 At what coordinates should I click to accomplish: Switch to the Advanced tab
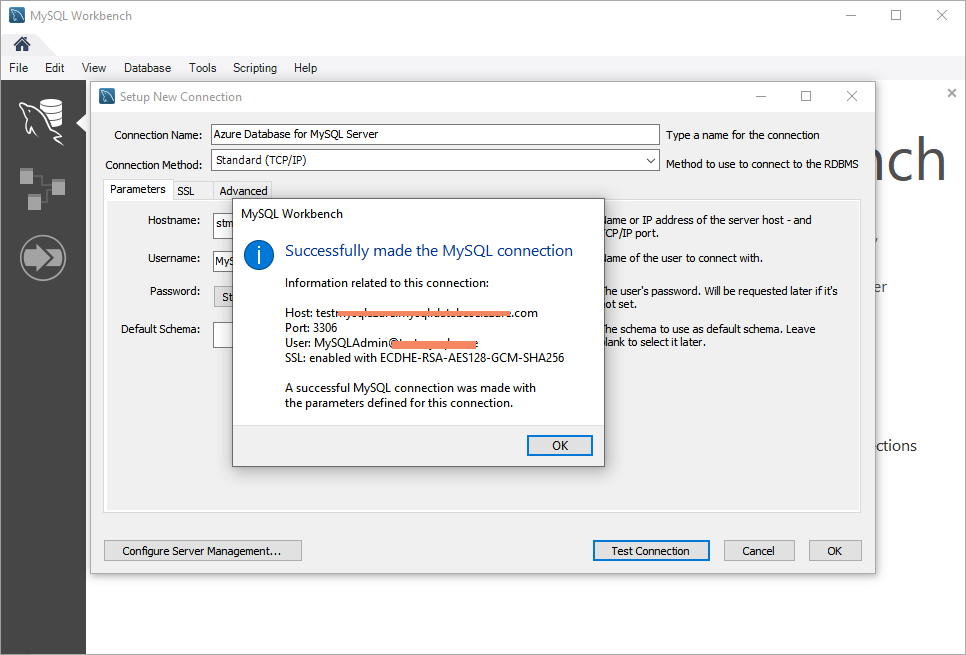[x=243, y=191]
